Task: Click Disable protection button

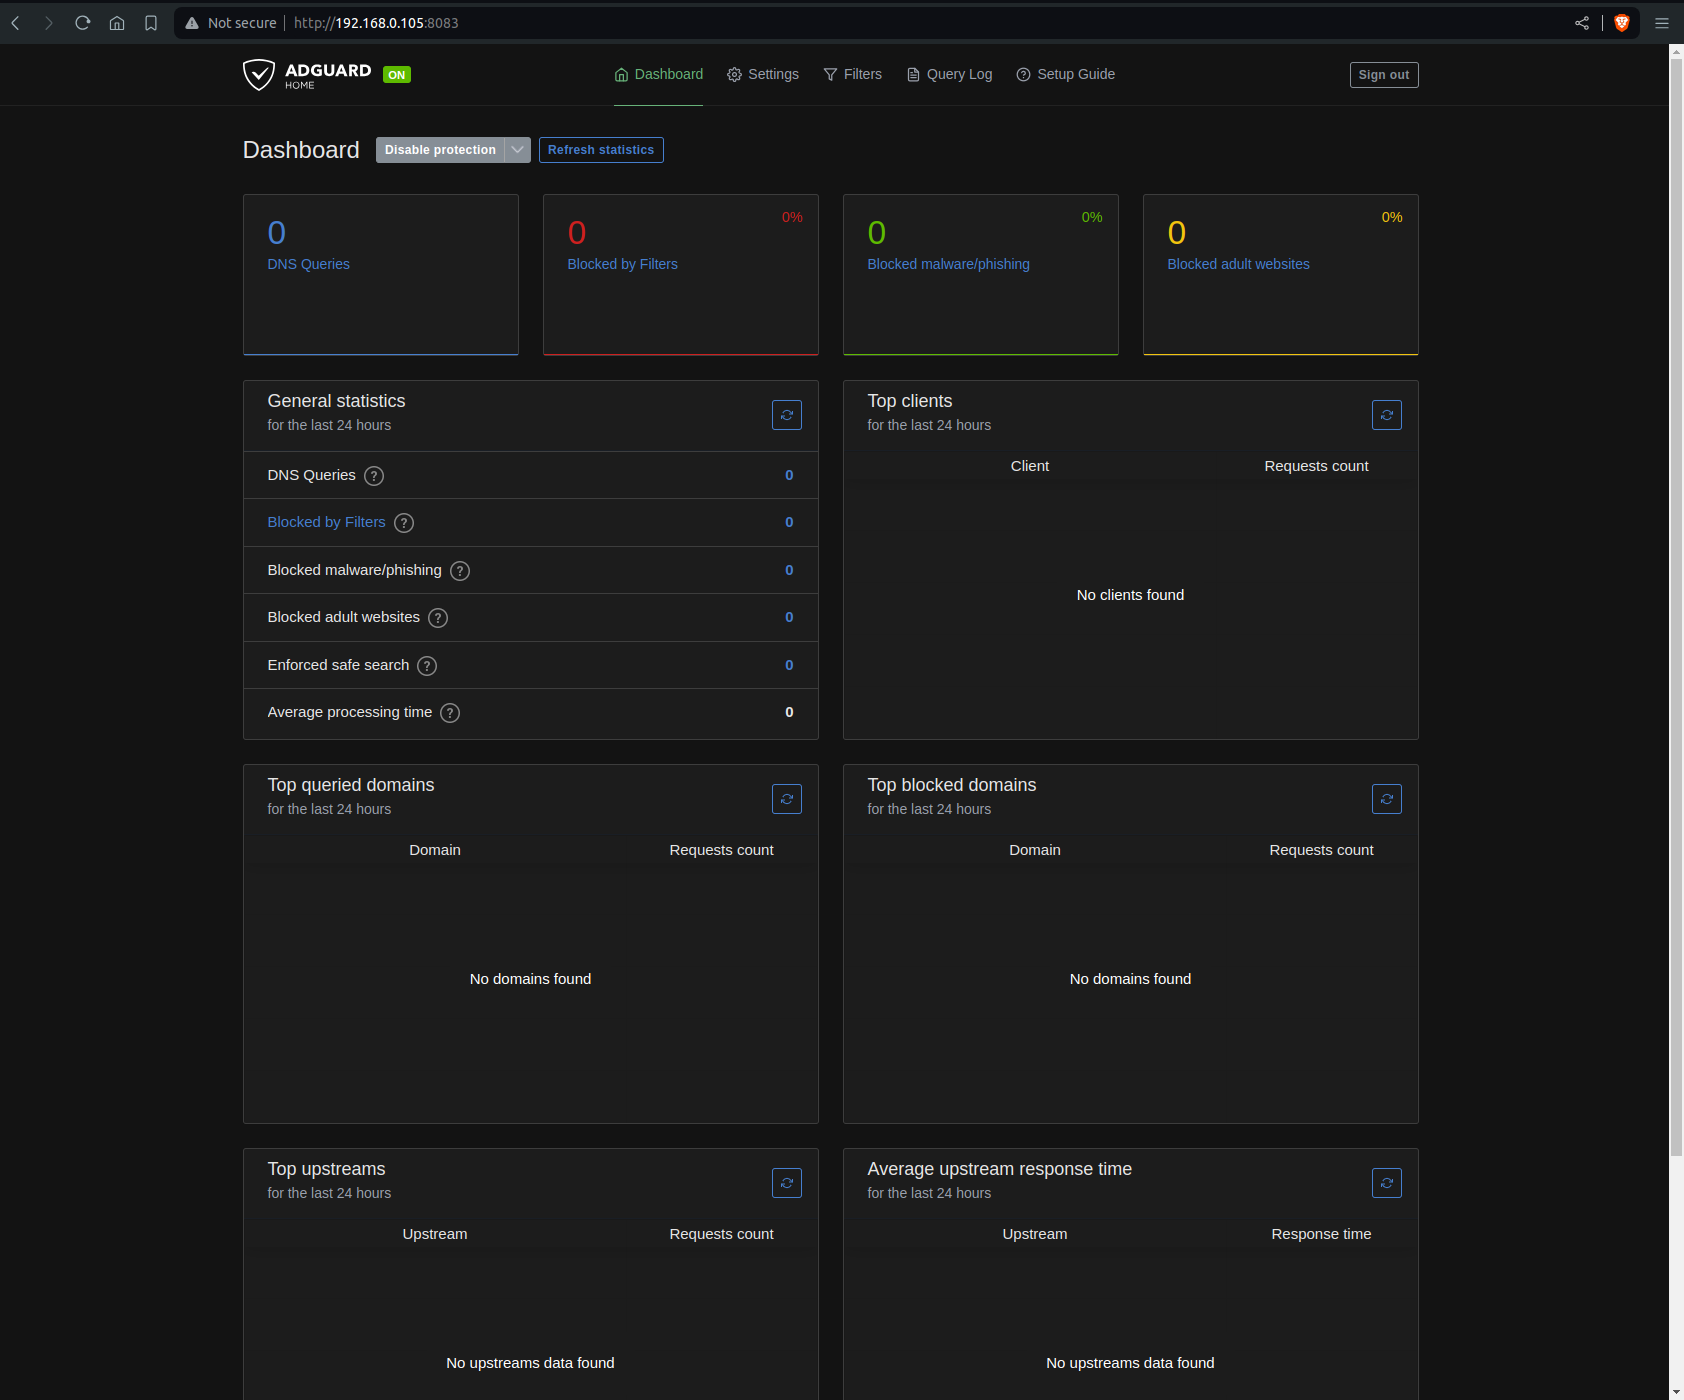Action: 440,150
